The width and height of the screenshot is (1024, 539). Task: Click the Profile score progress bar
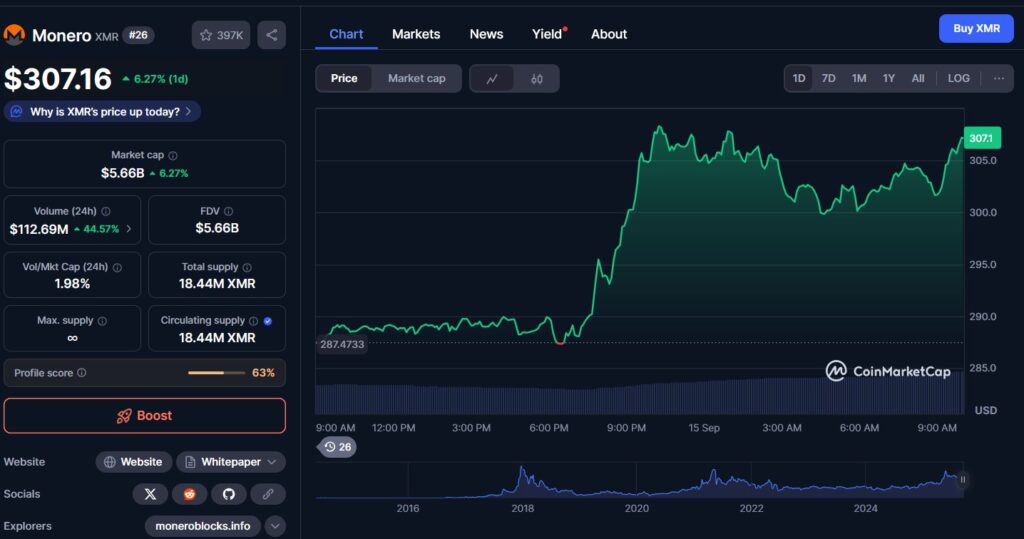(216, 372)
